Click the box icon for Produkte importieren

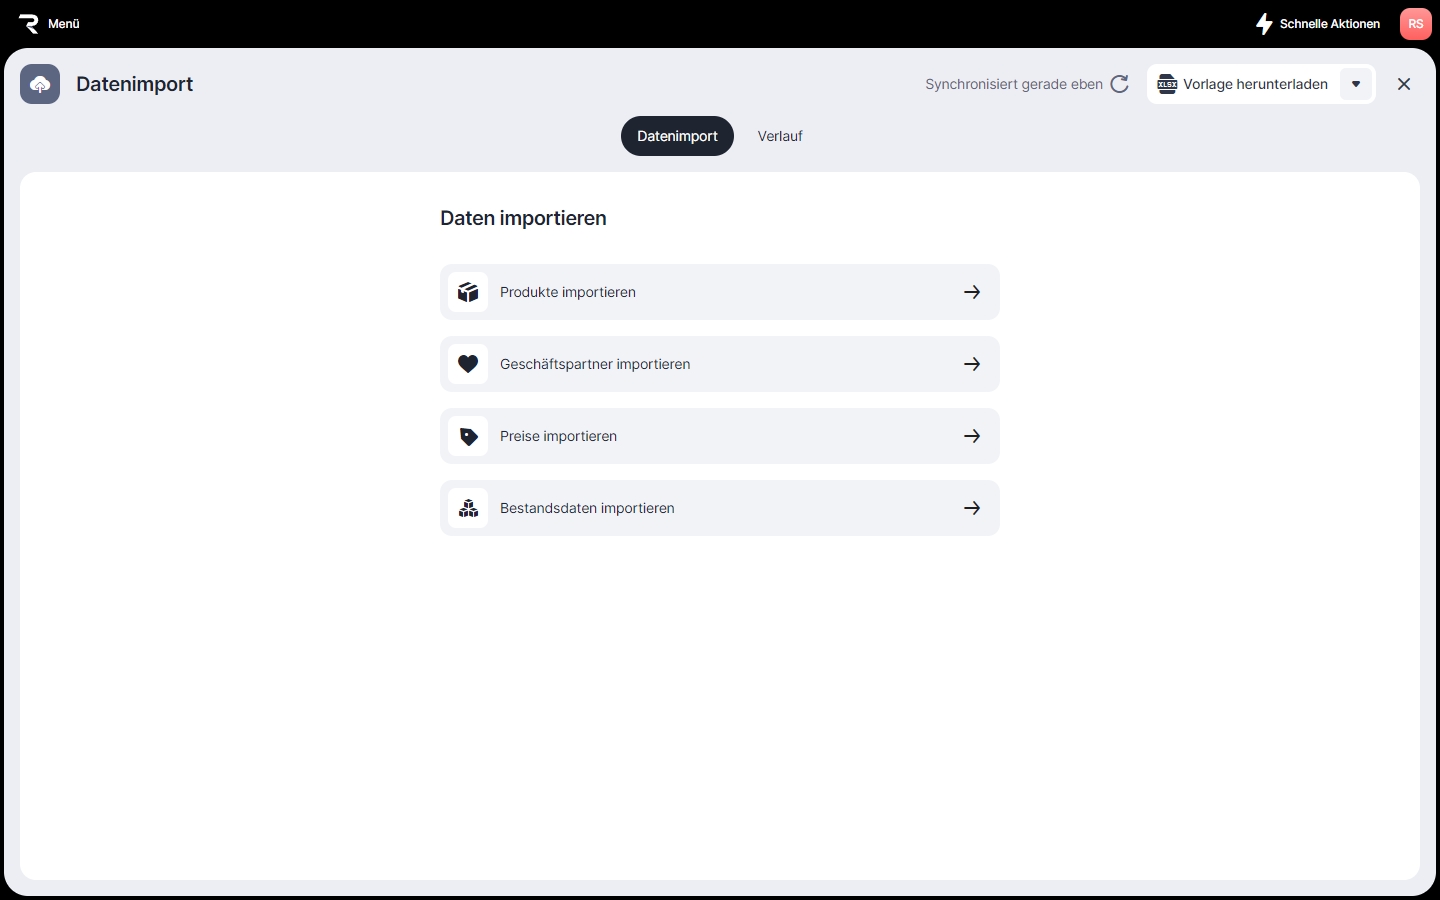point(468,292)
